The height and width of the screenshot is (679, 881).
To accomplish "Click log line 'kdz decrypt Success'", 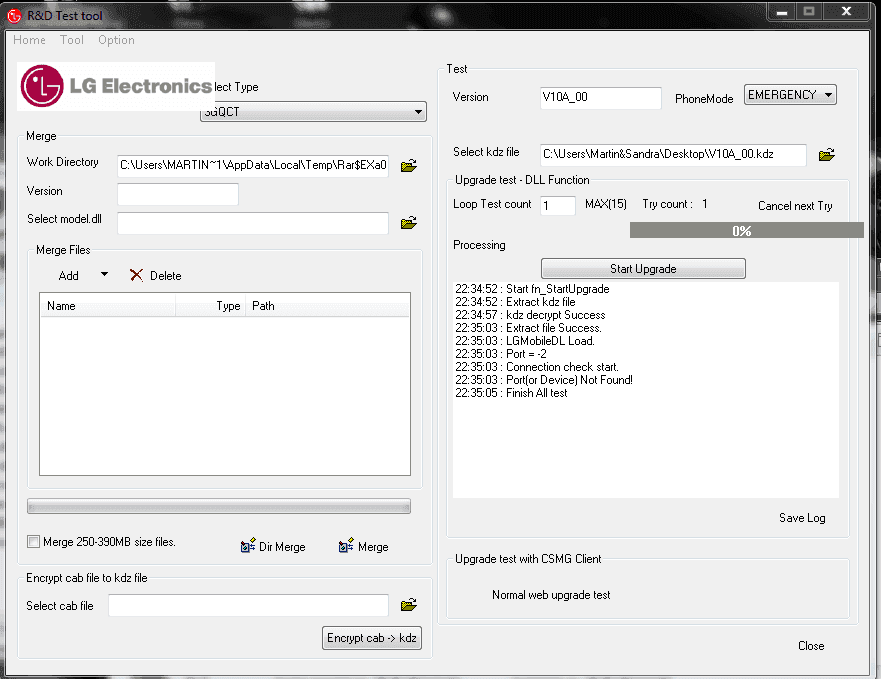I will [x=530, y=315].
